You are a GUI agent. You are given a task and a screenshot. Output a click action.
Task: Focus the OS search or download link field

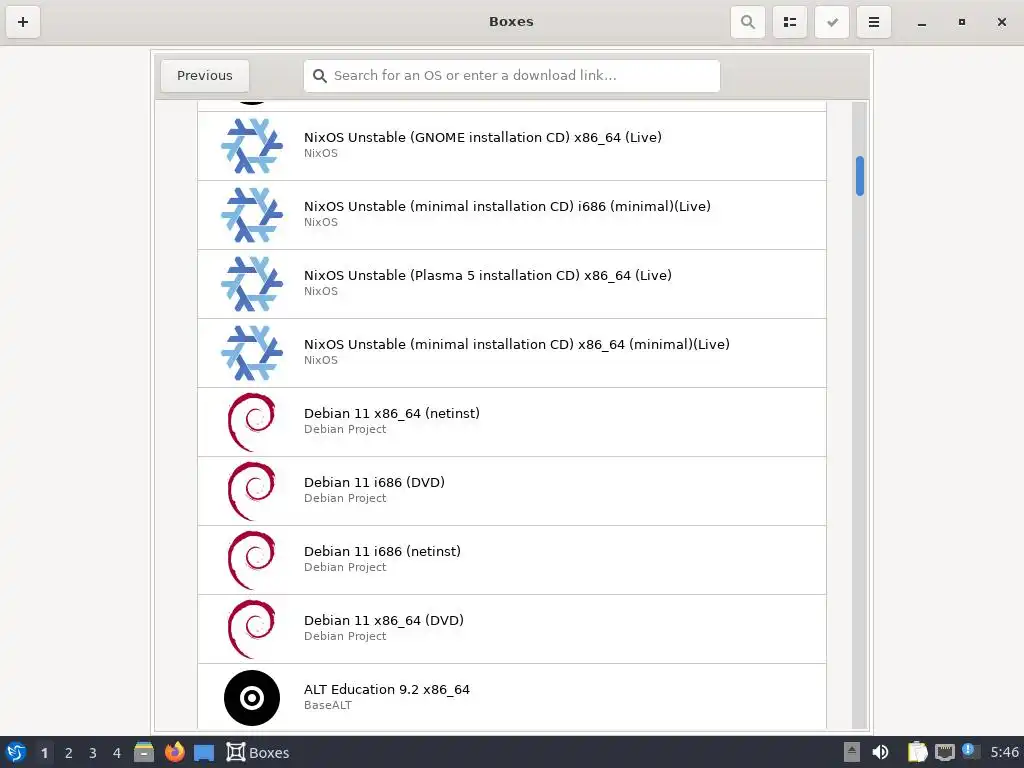[512, 76]
